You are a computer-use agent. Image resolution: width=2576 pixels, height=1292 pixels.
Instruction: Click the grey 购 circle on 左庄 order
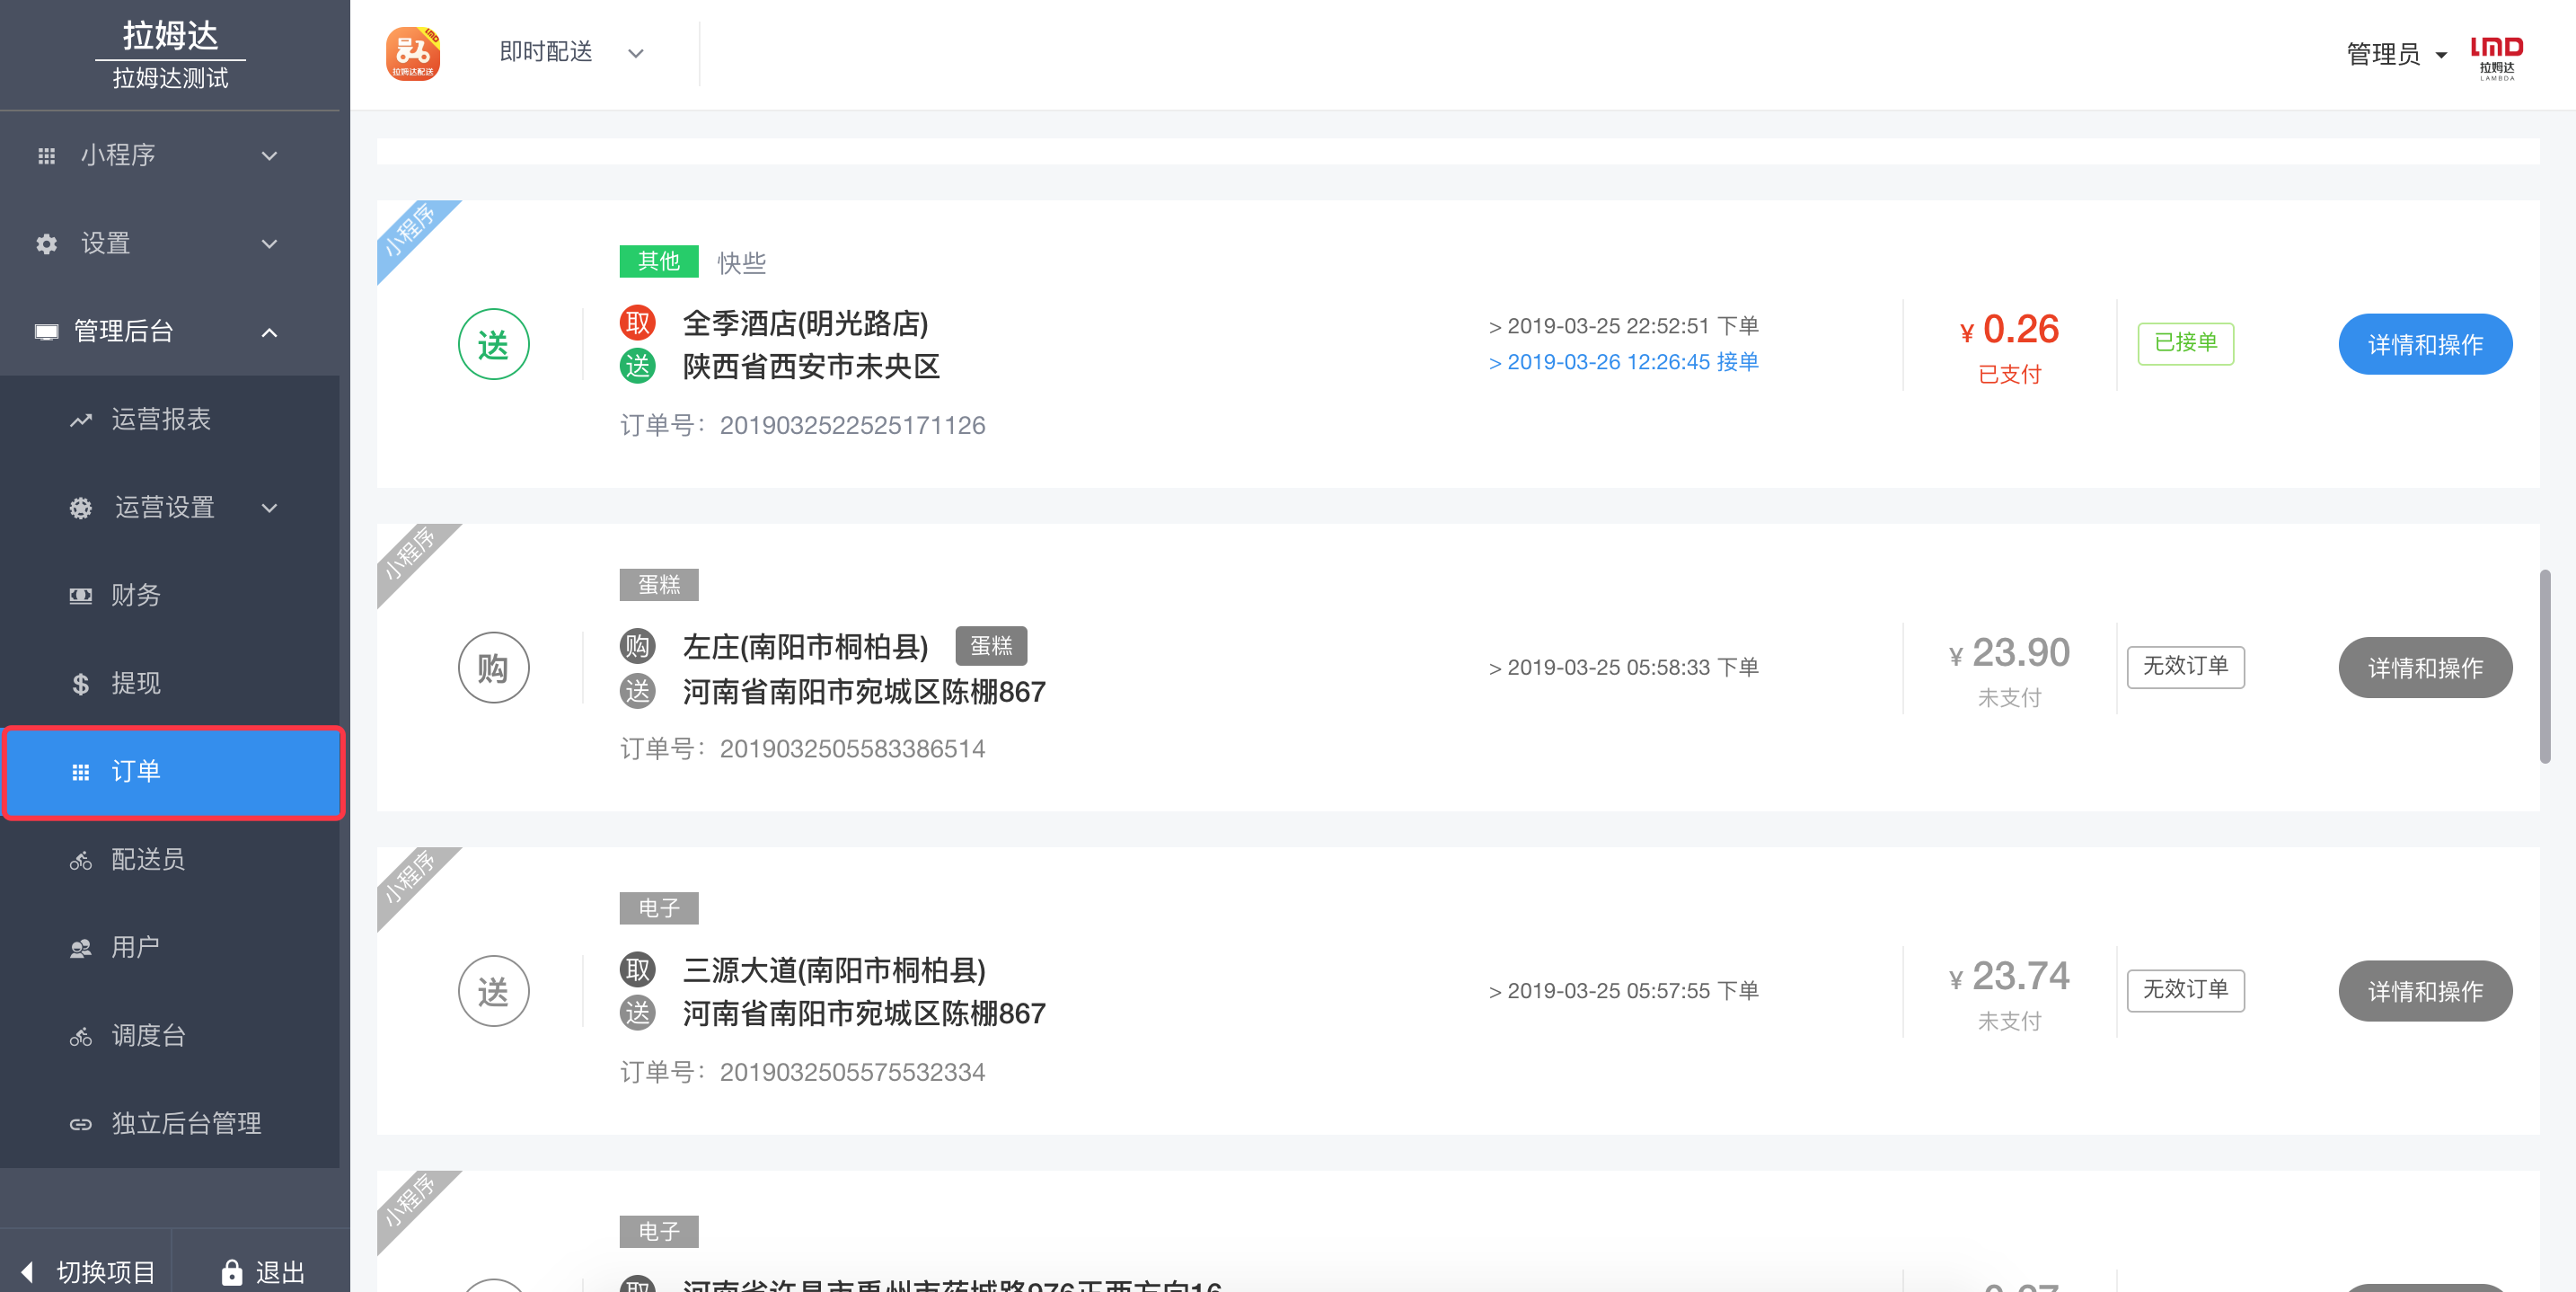493,668
